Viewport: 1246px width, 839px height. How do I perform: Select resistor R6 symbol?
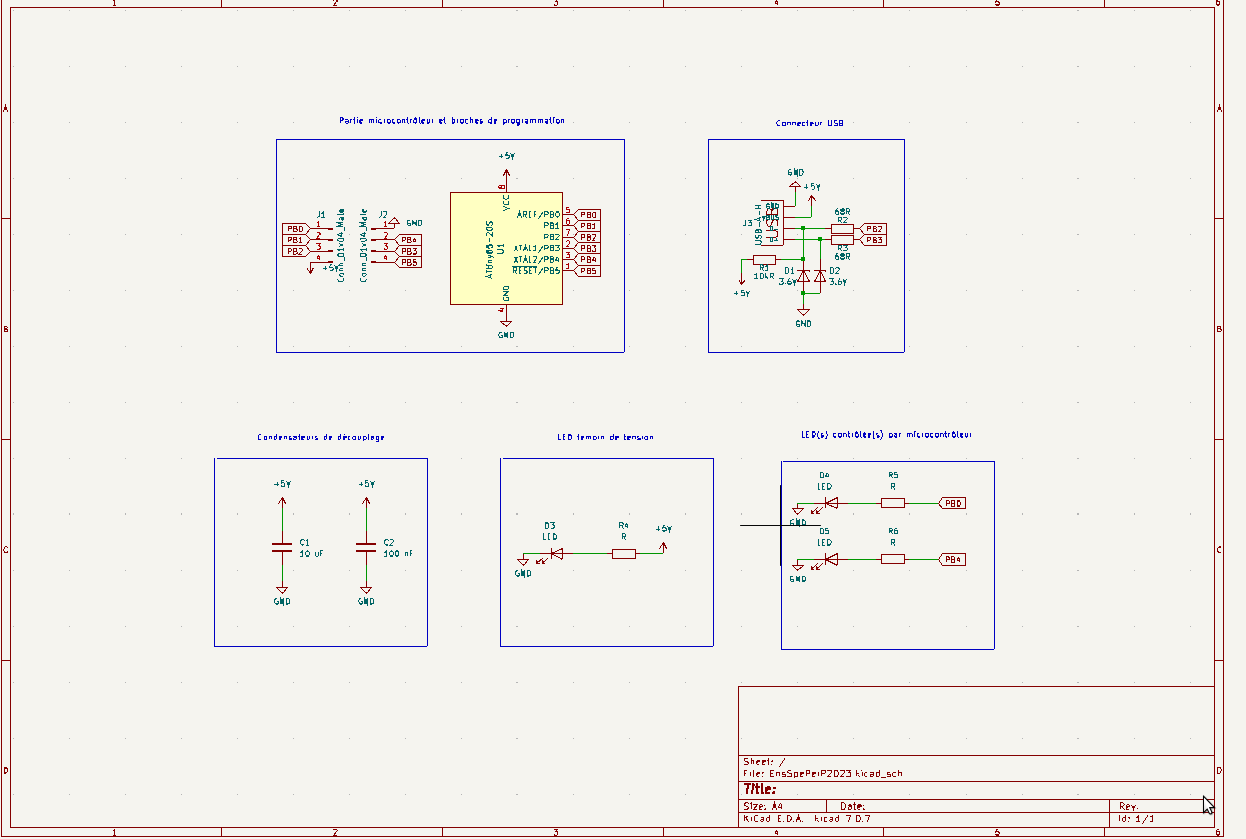point(893,559)
